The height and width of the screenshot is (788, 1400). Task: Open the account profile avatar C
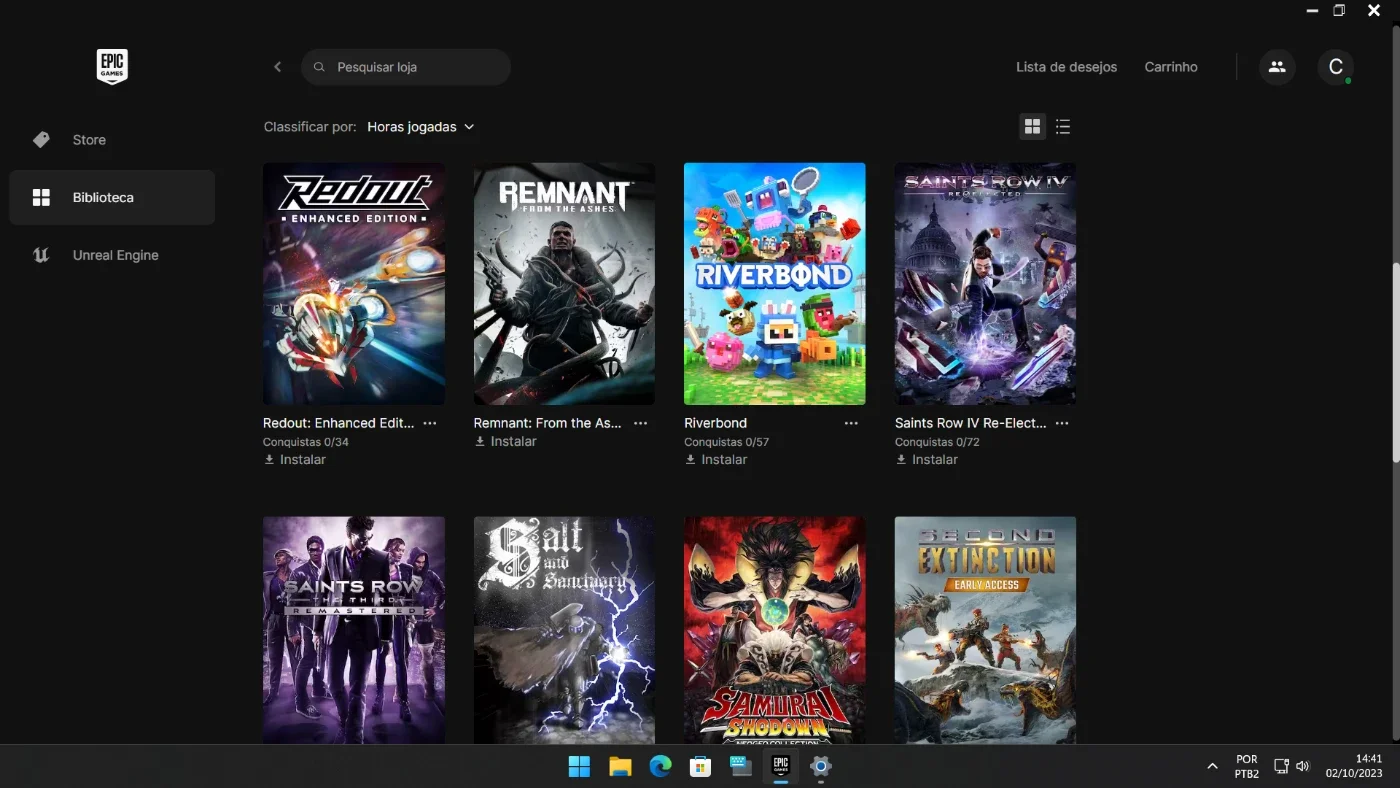[1335, 67]
